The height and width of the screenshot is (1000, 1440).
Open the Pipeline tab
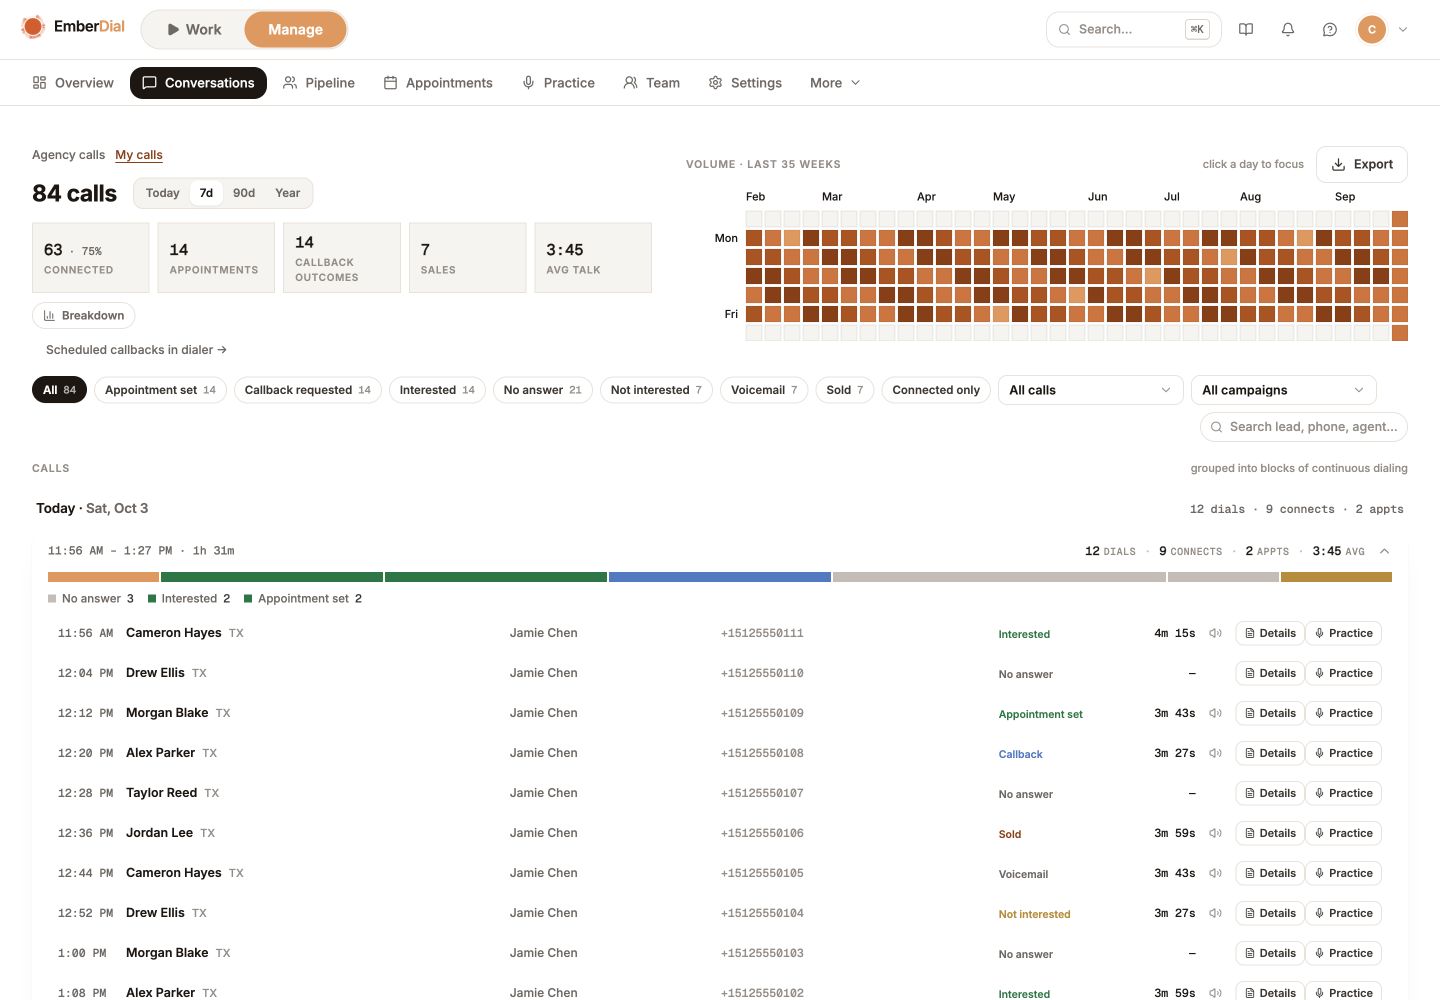coord(319,83)
